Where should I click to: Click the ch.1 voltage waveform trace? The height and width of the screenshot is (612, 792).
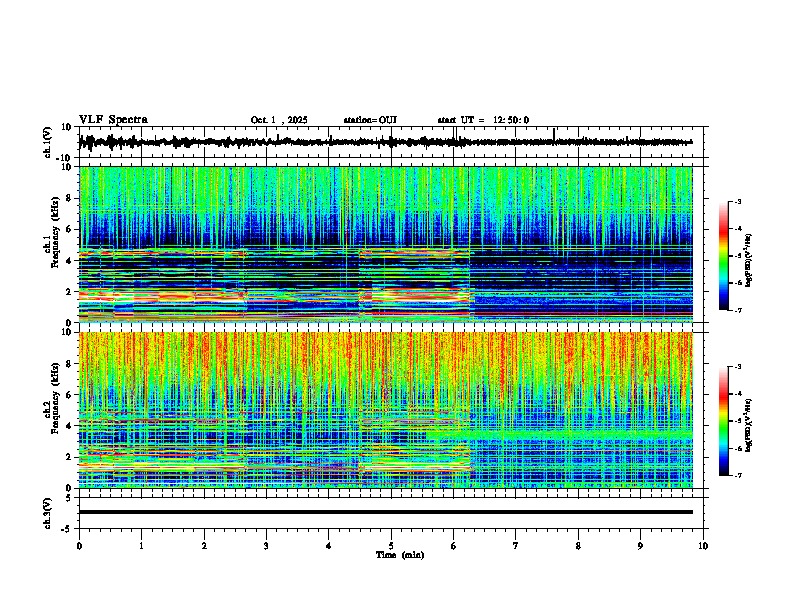[x=386, y=142]
